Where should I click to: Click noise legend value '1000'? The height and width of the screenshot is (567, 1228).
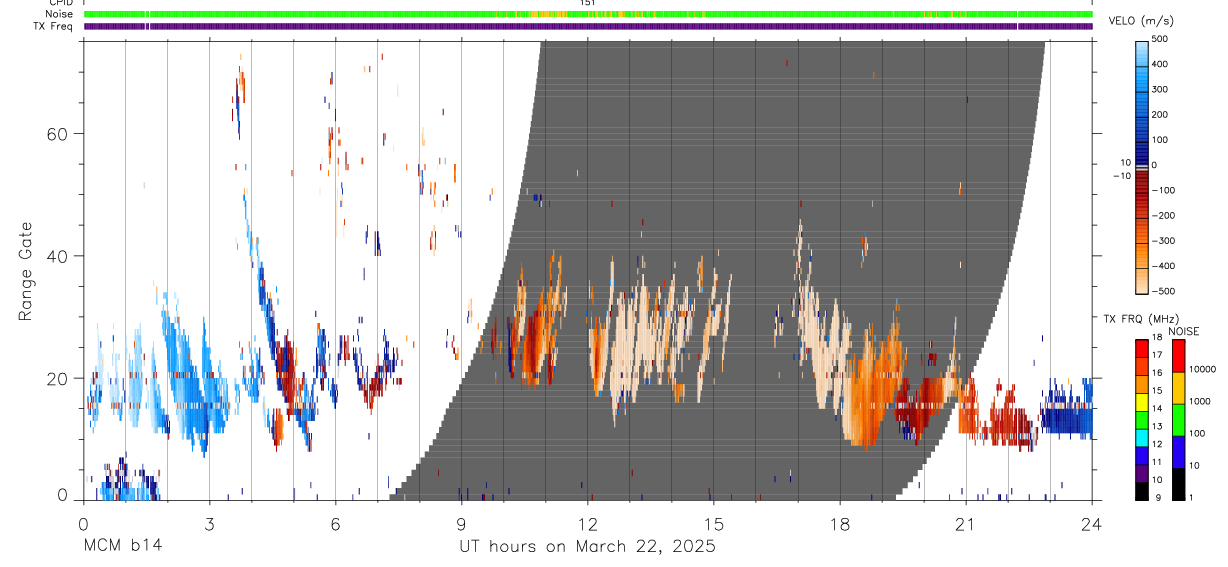(1200, 401)
